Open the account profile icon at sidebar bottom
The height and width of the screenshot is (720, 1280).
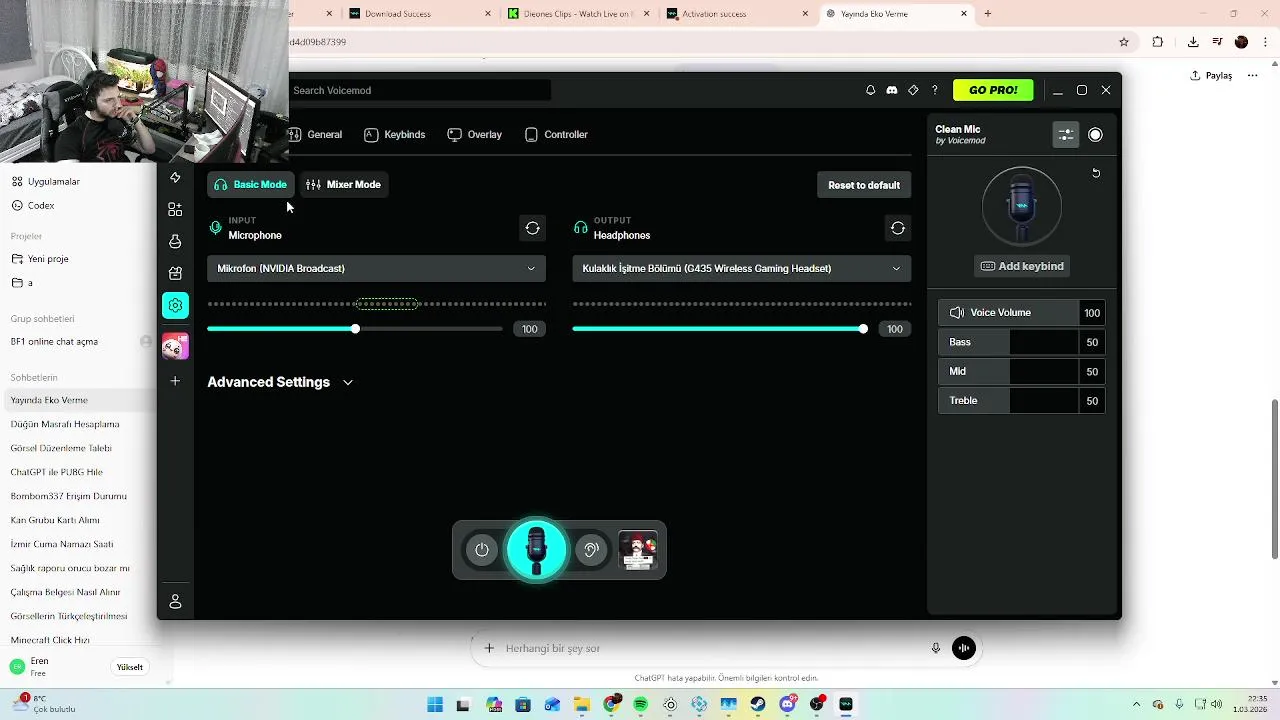175,601
